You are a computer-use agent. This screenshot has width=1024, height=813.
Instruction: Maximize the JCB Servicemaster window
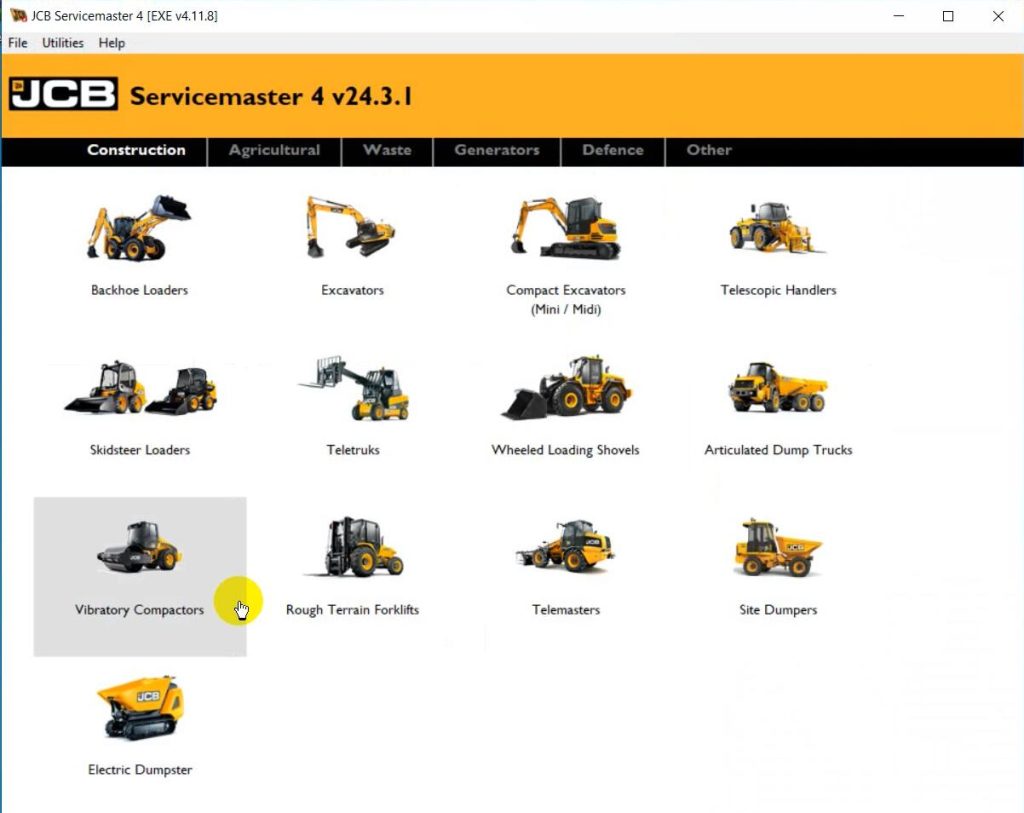point(948,16)
